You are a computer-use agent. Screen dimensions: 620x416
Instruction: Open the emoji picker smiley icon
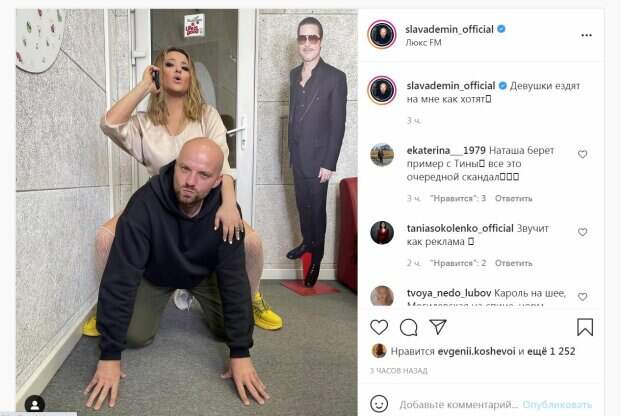pos(379,404)
